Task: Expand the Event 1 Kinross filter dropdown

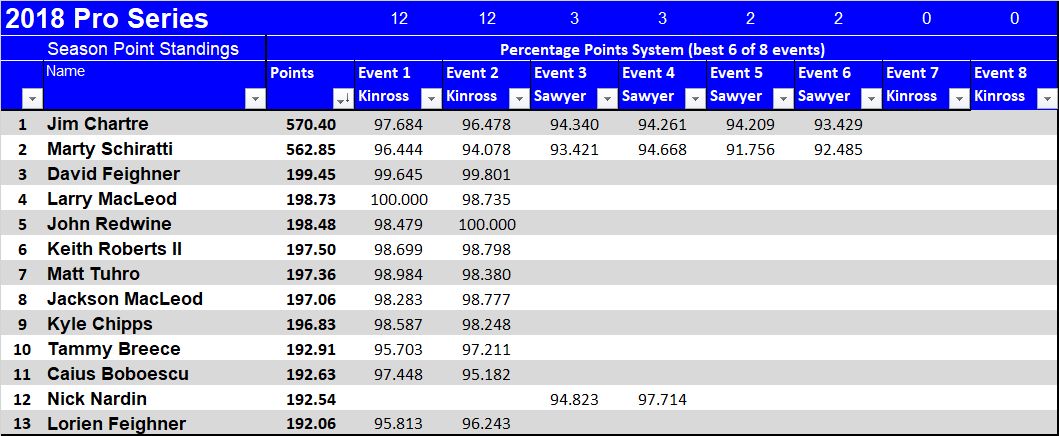Action: pos(431,98)
